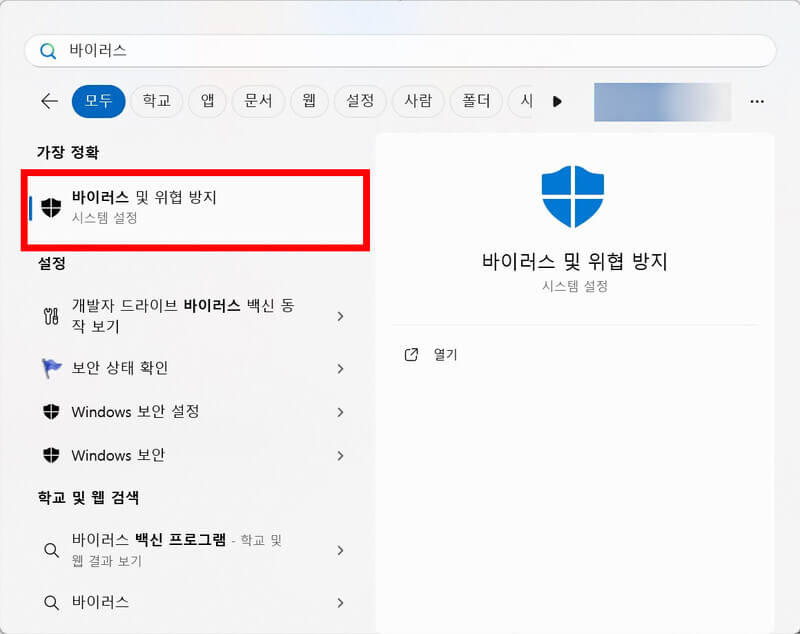The width and height of the screenshot is (800, 634).
Task: Select the 웹 filter tab
Action: (x=308, y=101)
